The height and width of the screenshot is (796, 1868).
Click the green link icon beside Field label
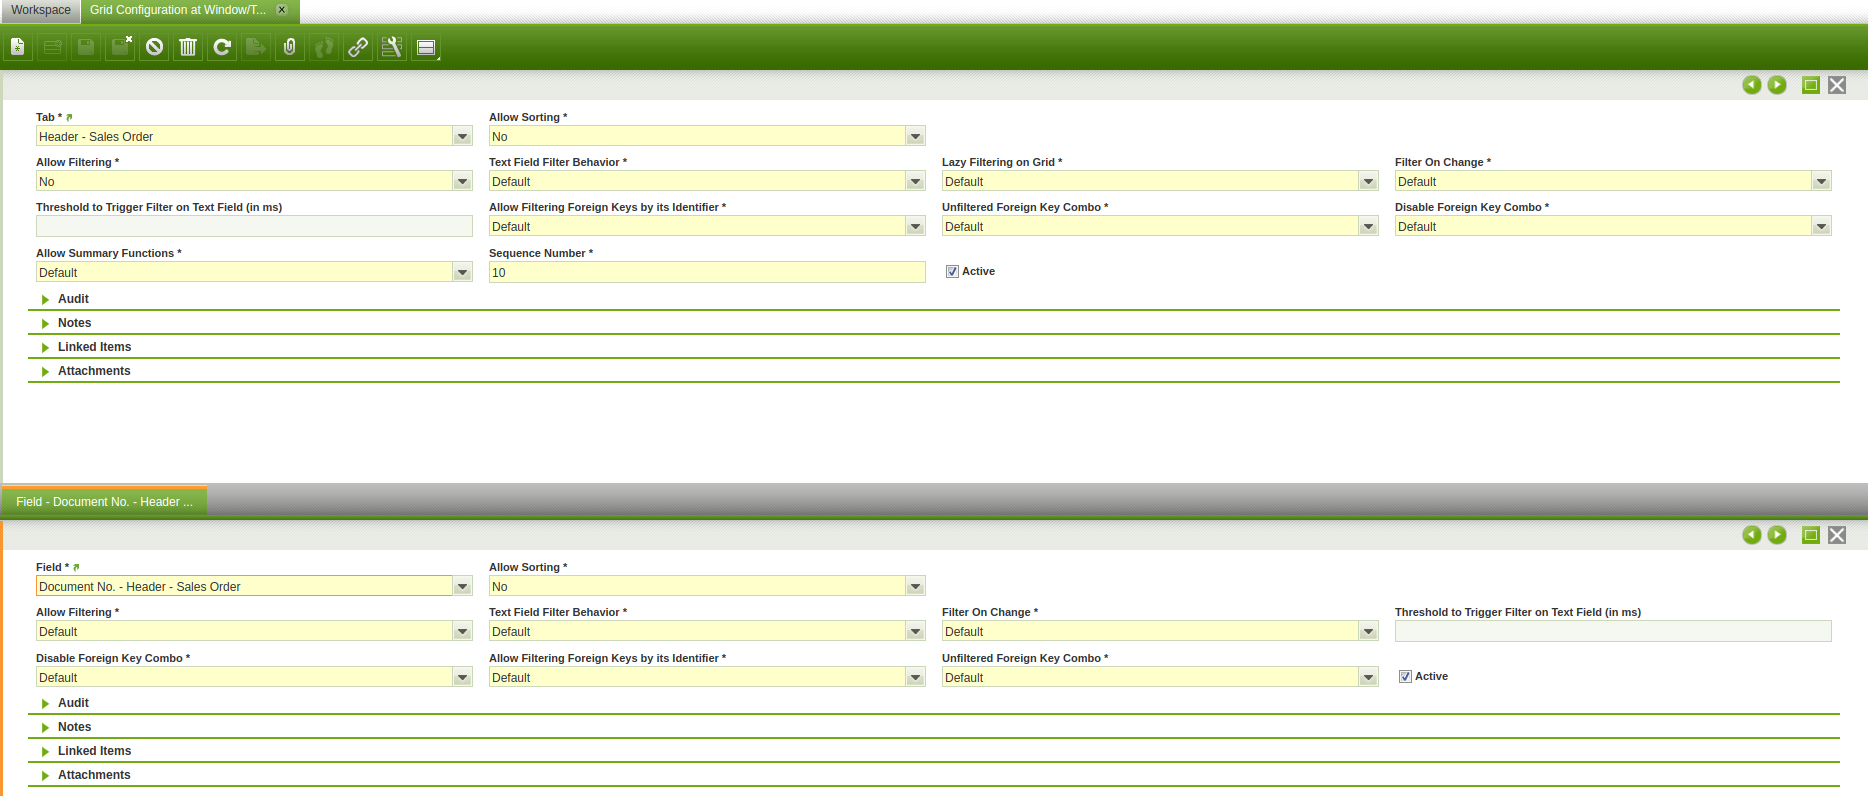tap(76, 568)
